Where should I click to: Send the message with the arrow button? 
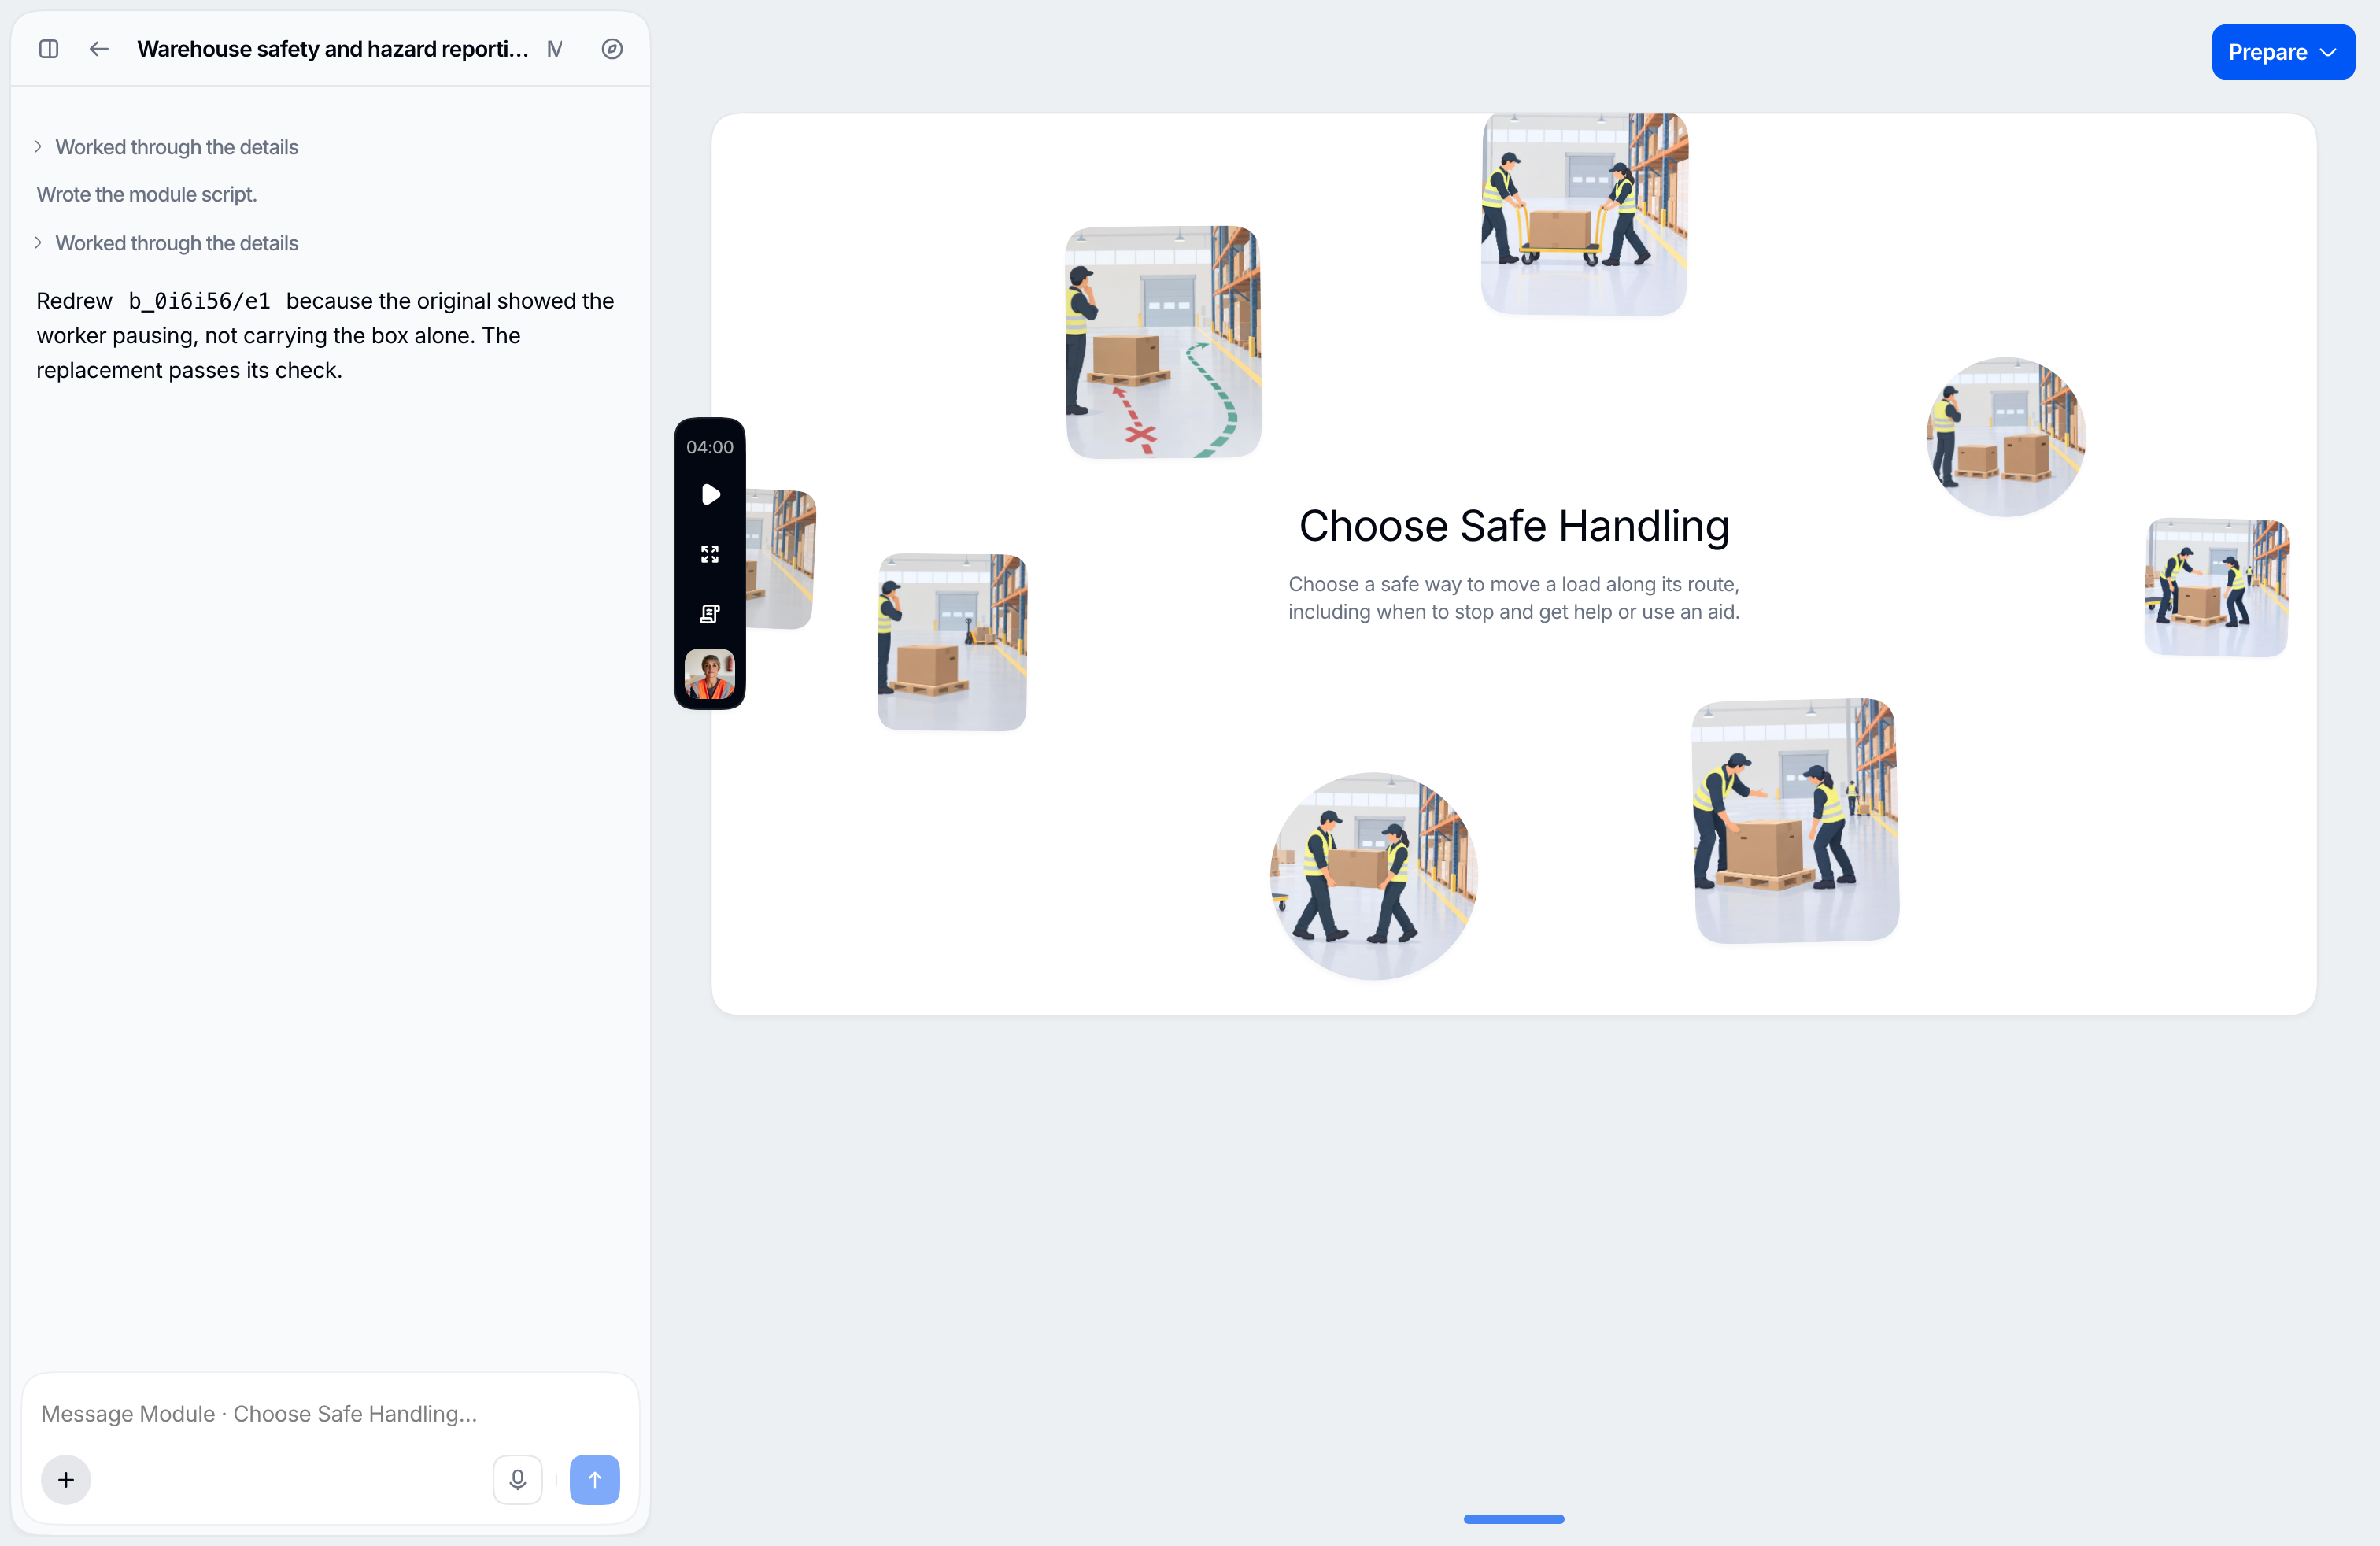594,1479
